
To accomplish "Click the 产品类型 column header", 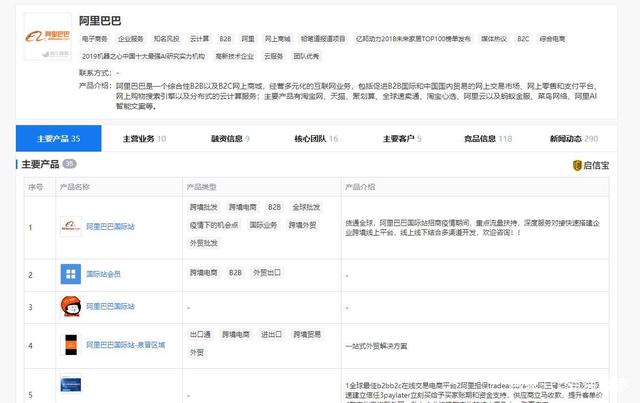I will pos(201,187).
